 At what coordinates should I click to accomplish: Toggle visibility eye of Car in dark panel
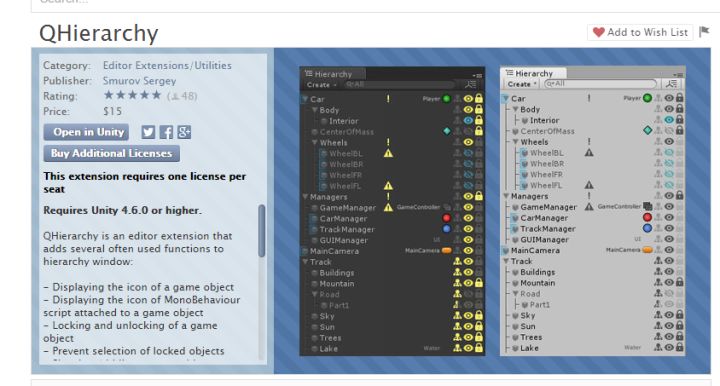pyautogui.click(x=468, y=99)
